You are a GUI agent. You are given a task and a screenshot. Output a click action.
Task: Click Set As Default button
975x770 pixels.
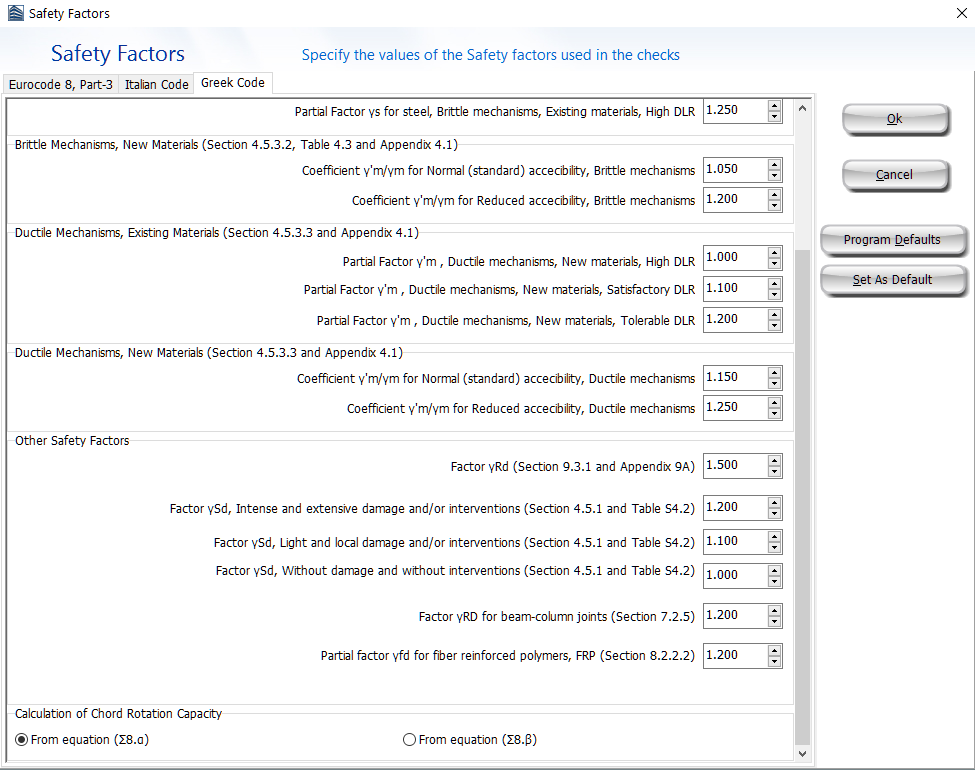click(x=892, y=280)
